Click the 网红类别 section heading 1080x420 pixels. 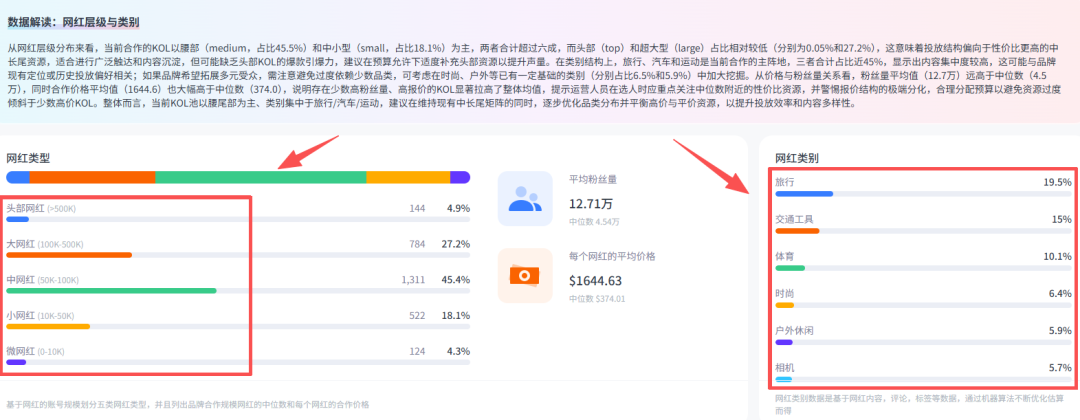(x=797, y=159)
